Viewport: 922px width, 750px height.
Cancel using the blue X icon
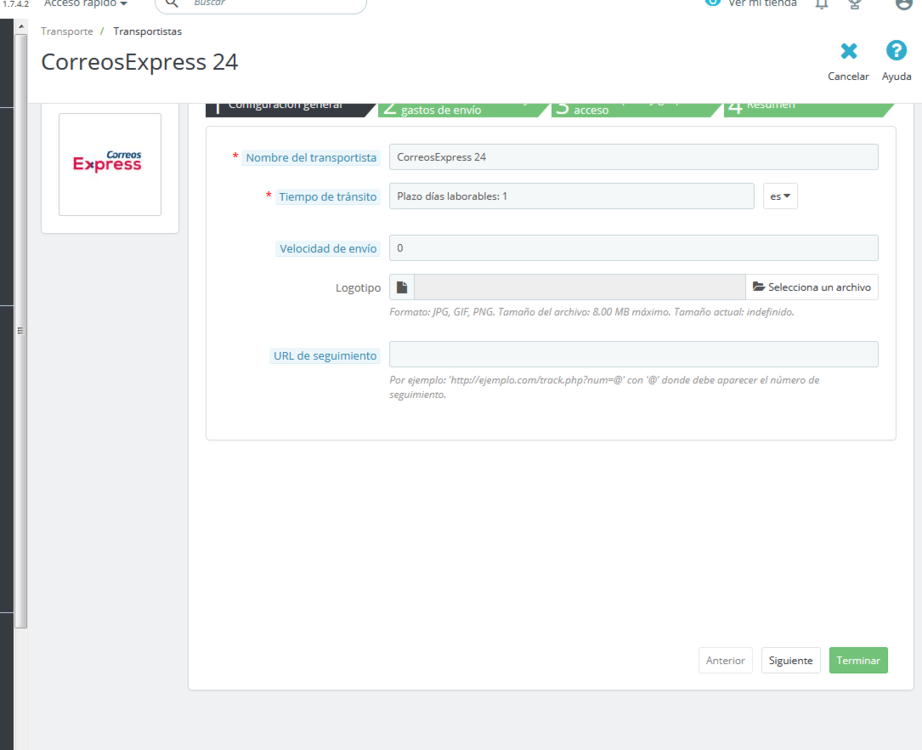(x=848, y=51)
